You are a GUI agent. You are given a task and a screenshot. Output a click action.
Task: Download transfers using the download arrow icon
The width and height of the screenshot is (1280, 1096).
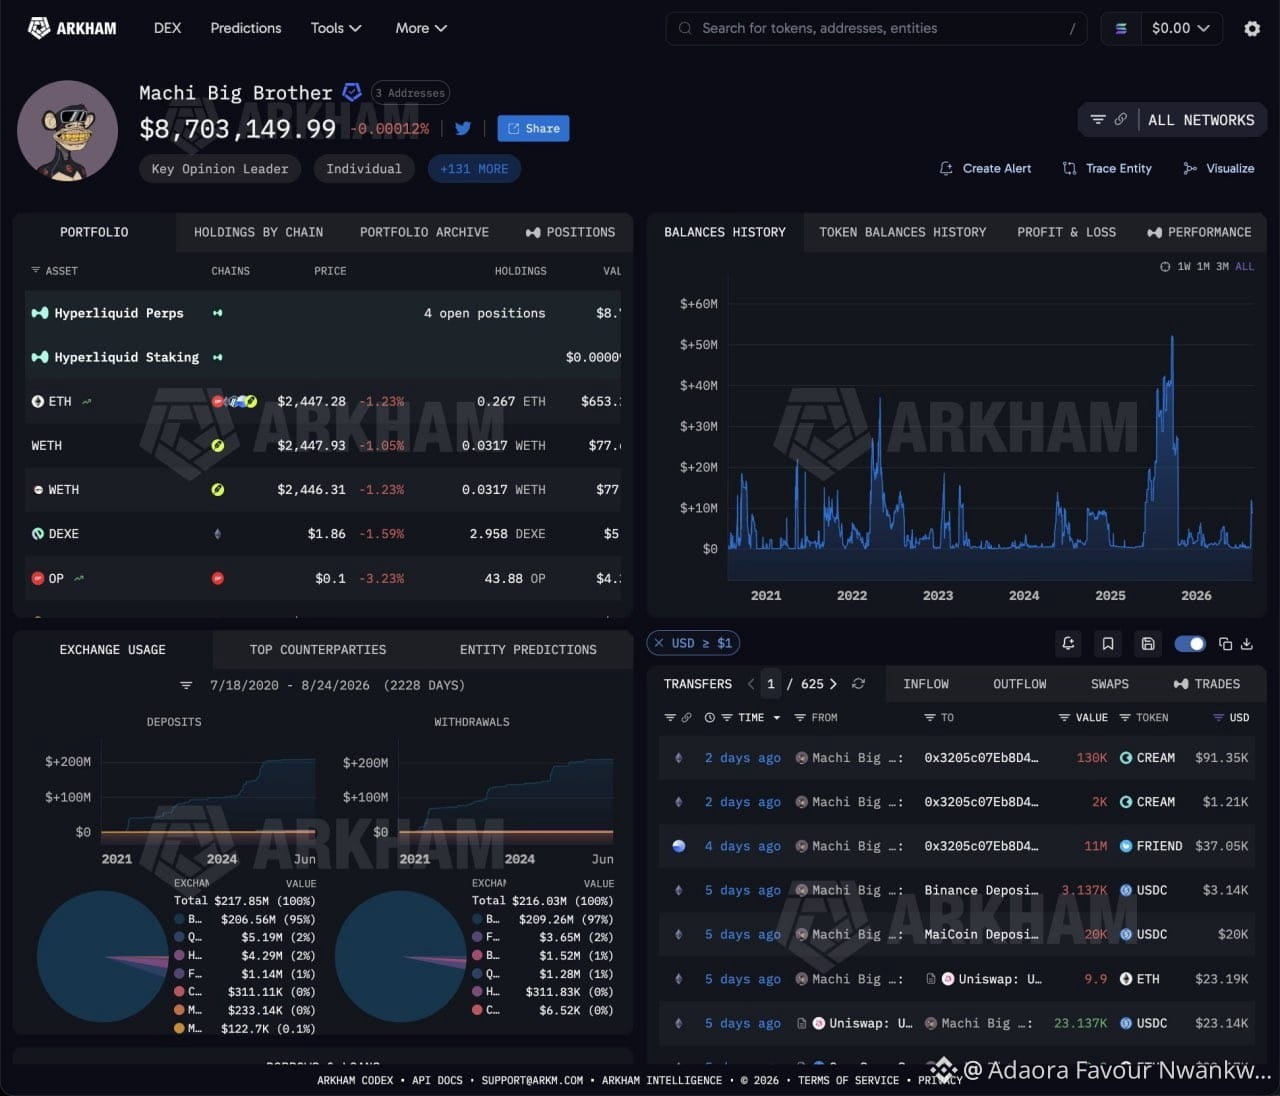1247,644
